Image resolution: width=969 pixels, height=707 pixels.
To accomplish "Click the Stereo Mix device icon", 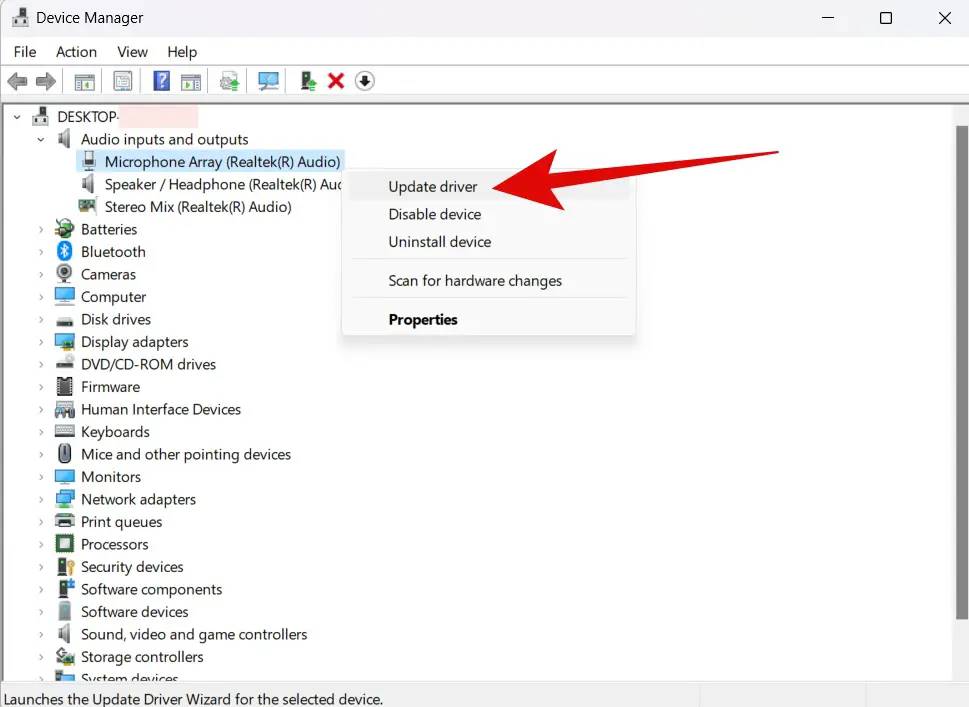I will point(87,205).
